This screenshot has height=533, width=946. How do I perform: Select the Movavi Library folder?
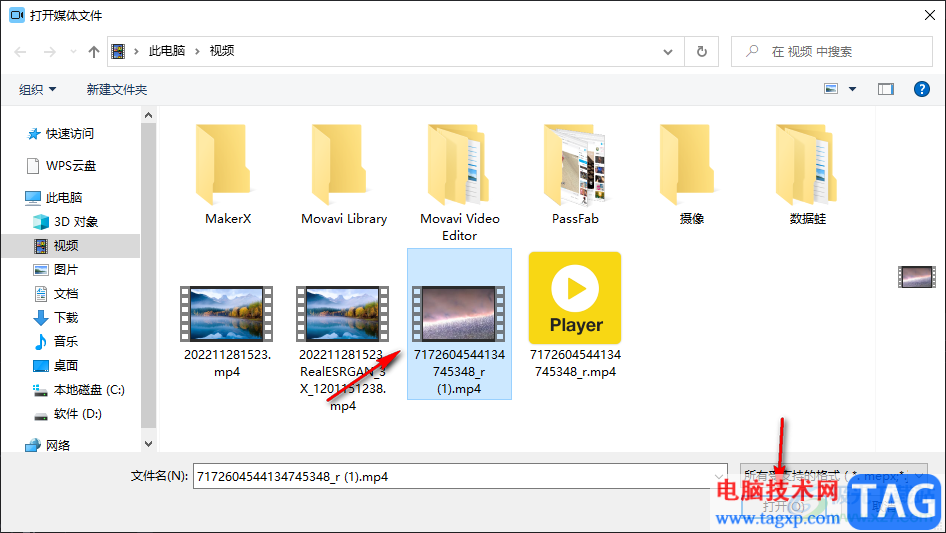(x=344, y=174)
